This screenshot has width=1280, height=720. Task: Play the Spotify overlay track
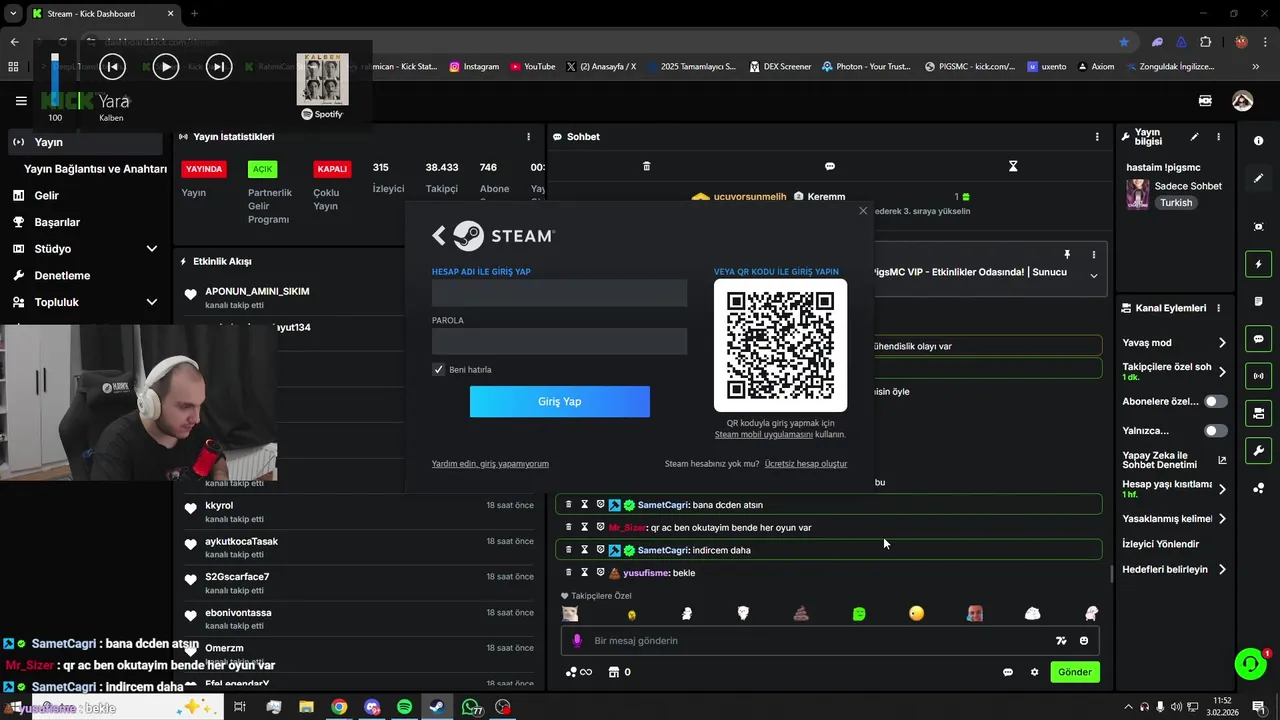pyautogui.click(x=165, y=67)
